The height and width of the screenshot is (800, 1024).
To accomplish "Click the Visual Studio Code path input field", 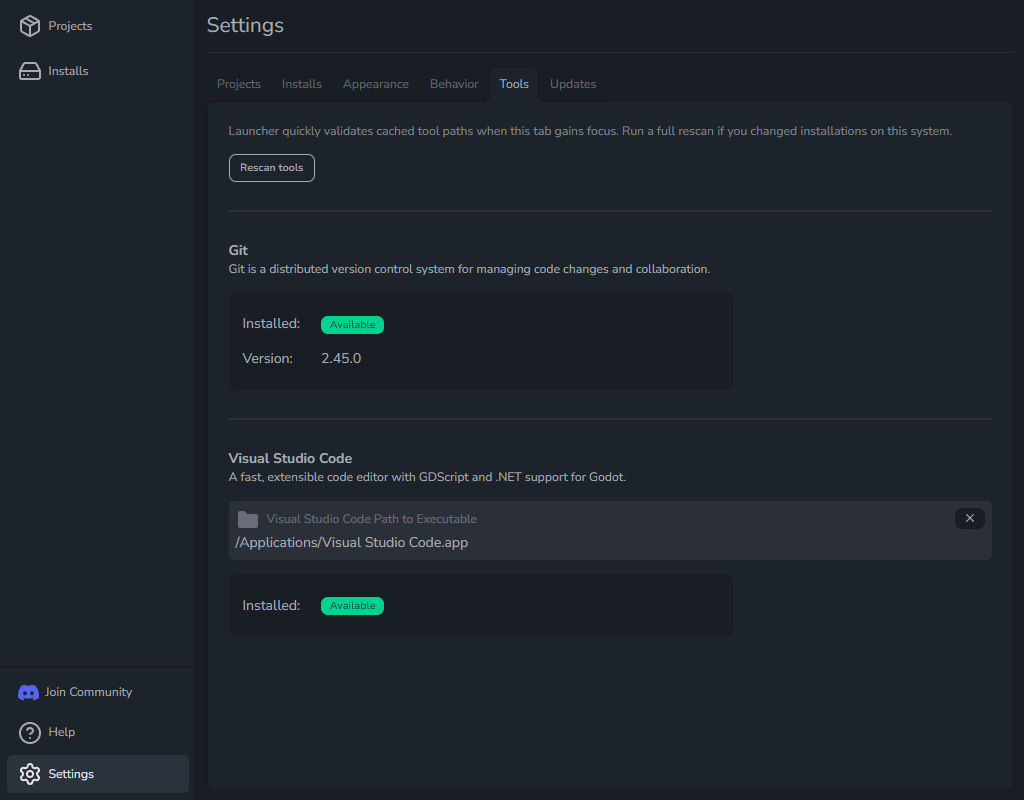I will point(610,530).
